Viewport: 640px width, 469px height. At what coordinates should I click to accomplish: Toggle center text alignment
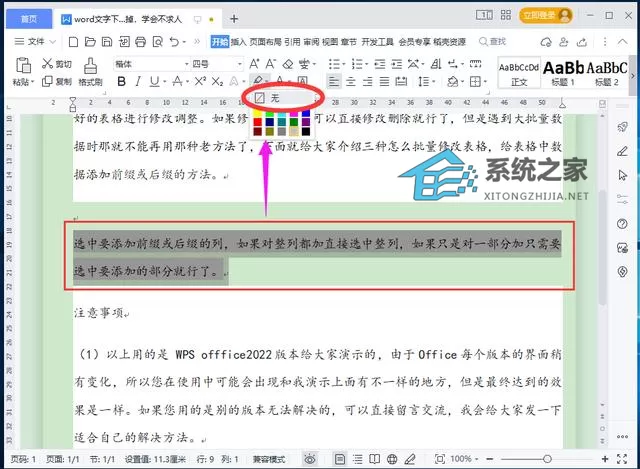pos(351,82)
